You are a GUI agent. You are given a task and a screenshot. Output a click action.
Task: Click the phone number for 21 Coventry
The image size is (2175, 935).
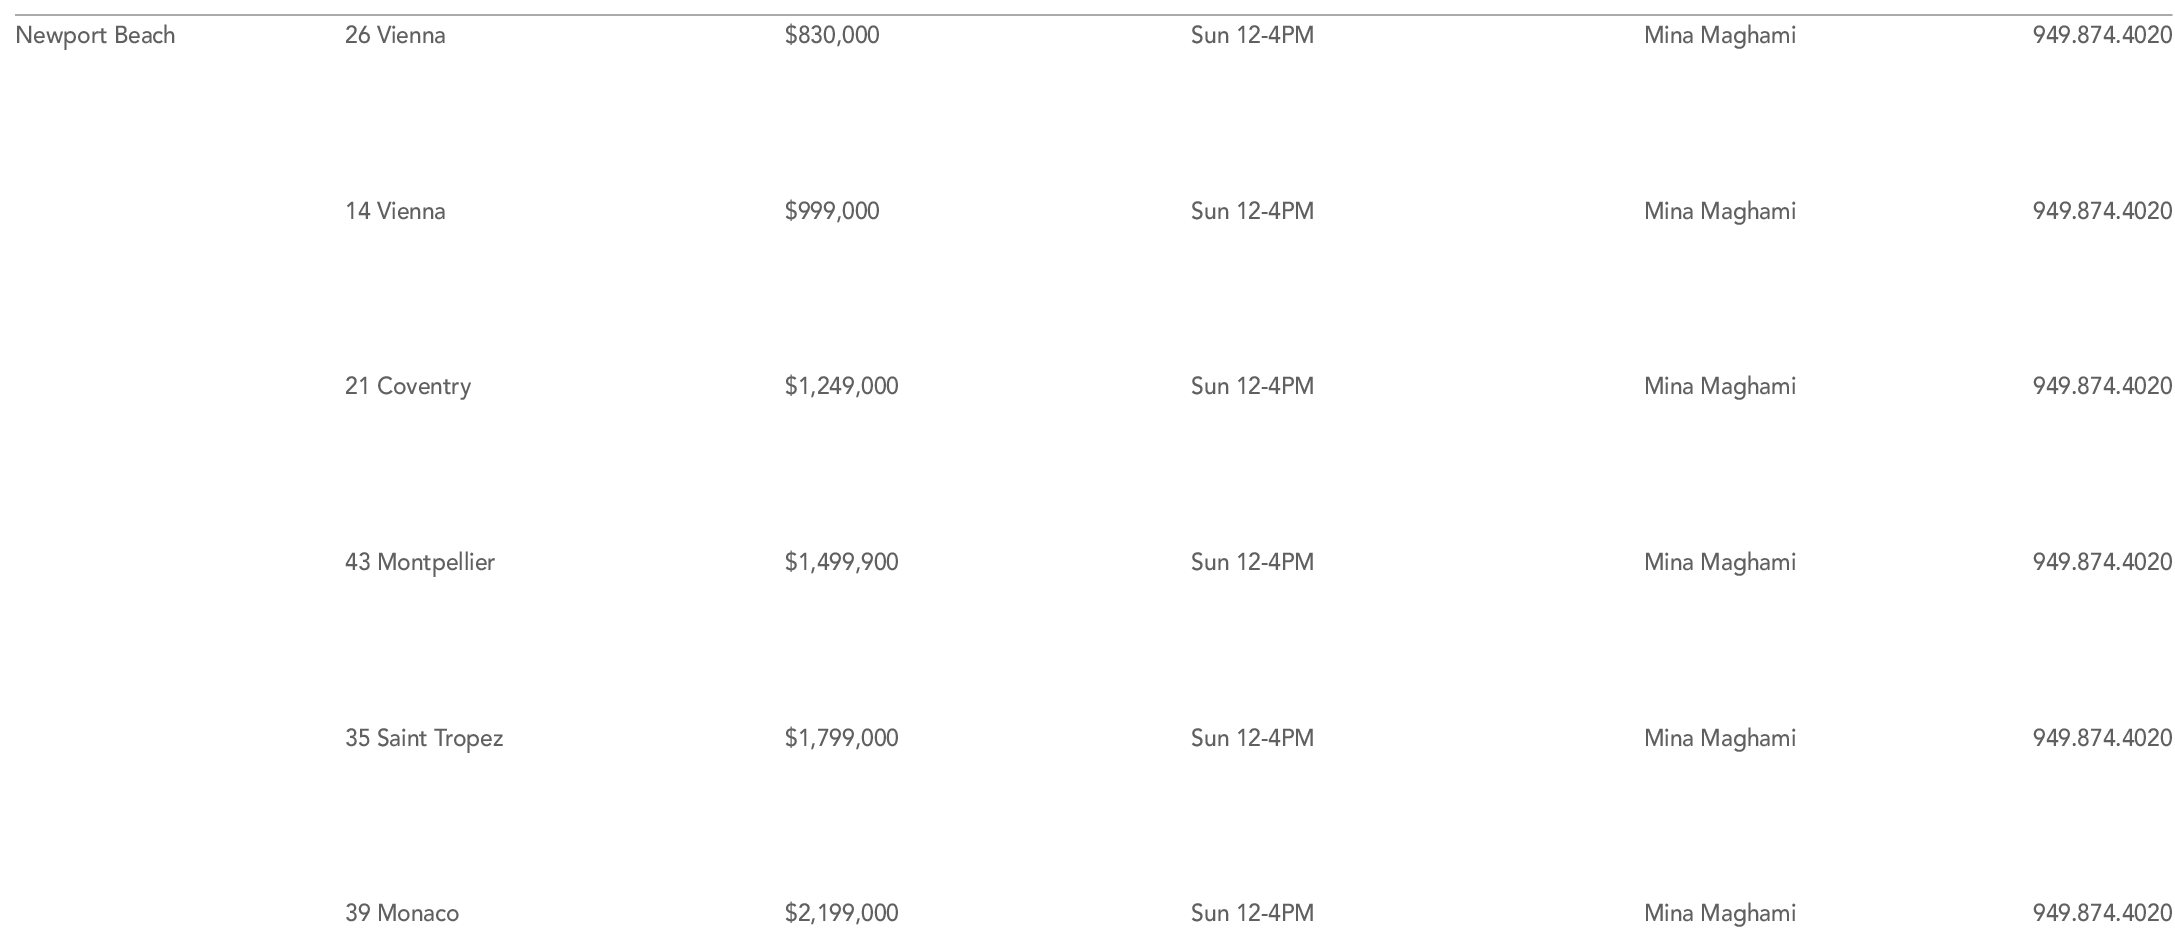[x=2102, y=386]
